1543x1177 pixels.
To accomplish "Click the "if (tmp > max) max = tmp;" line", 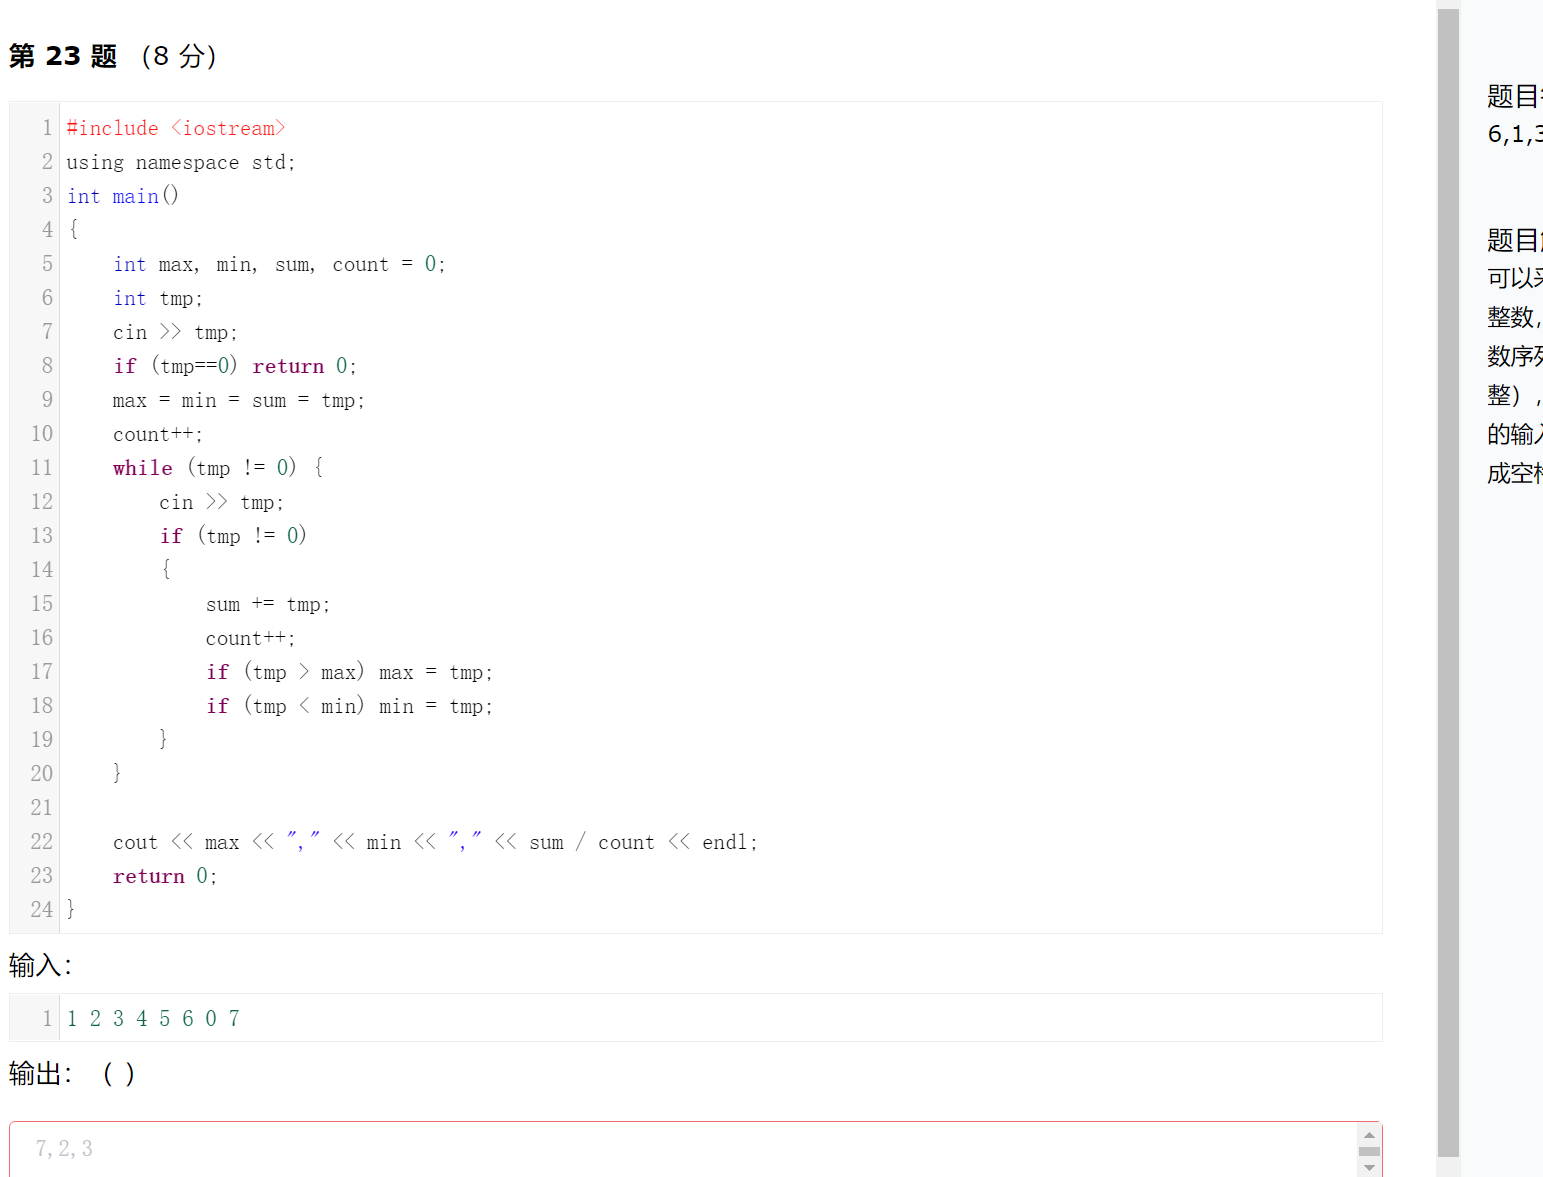I will click(x=350, y=672).
